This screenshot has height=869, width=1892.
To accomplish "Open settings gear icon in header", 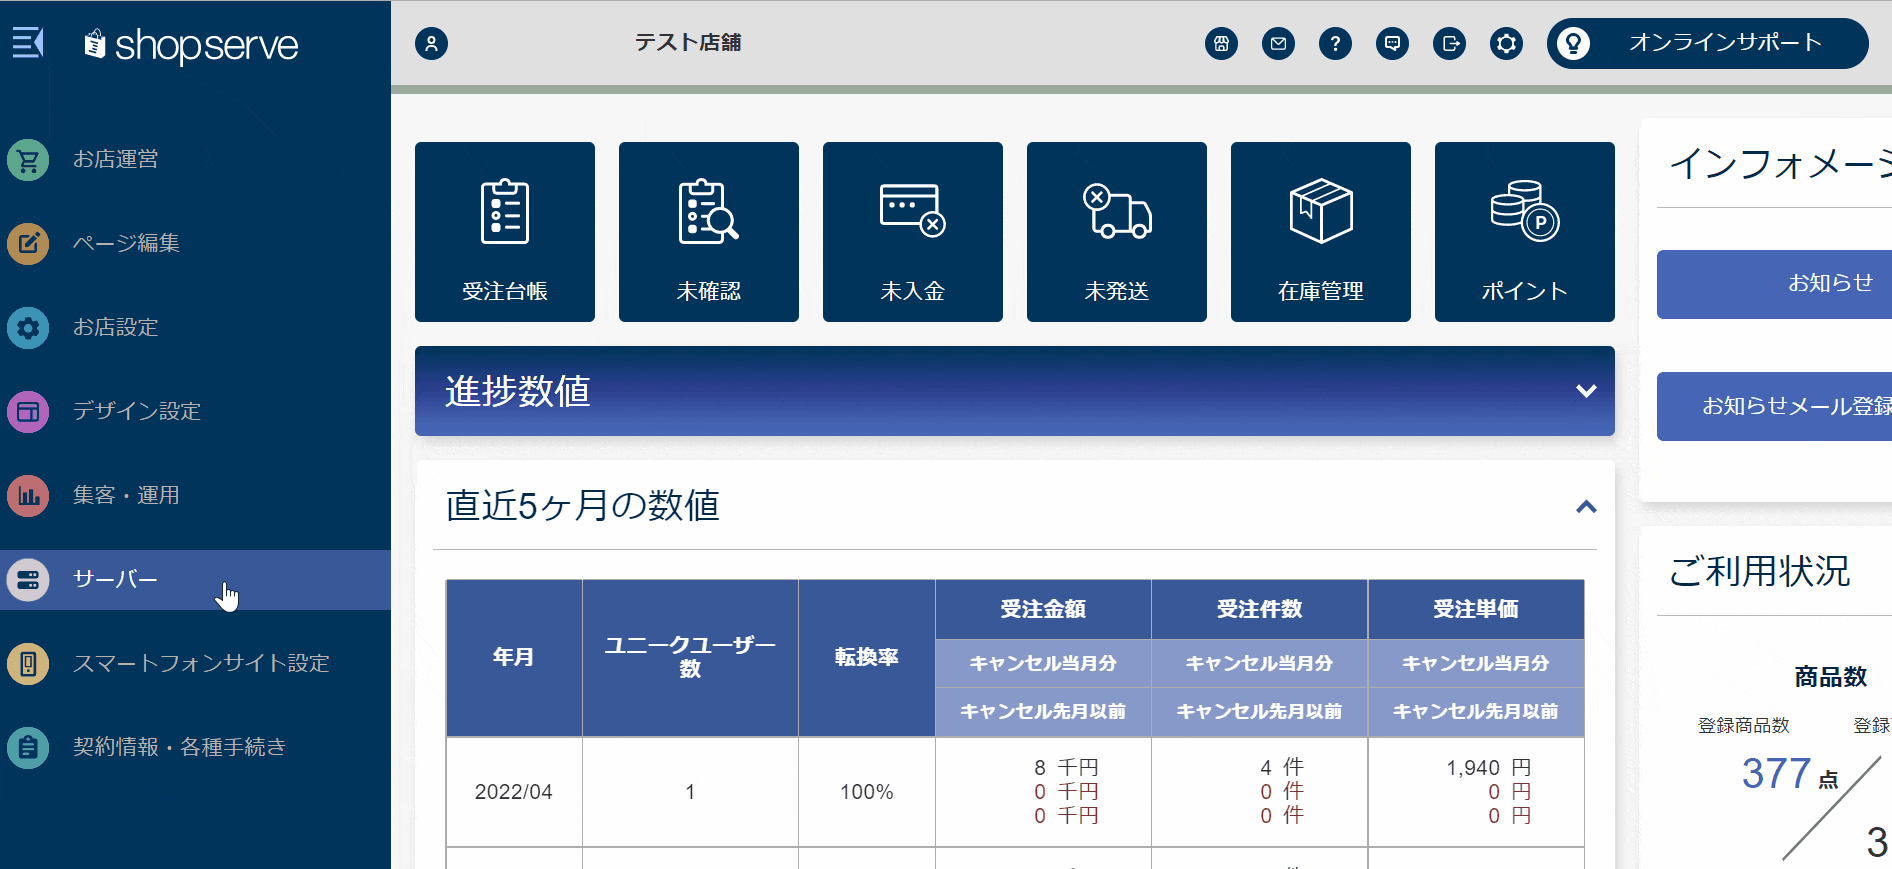I will pyautogui.click(x=1506, y=43).
